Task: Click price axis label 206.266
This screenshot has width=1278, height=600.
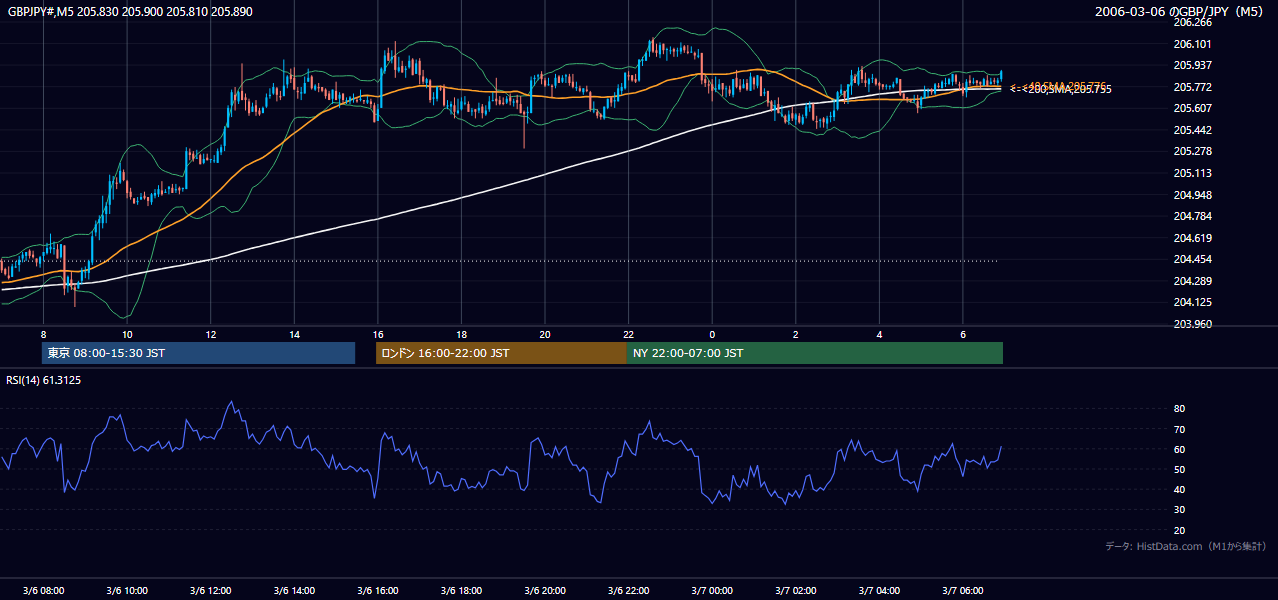Action: tap(1192, 22)
